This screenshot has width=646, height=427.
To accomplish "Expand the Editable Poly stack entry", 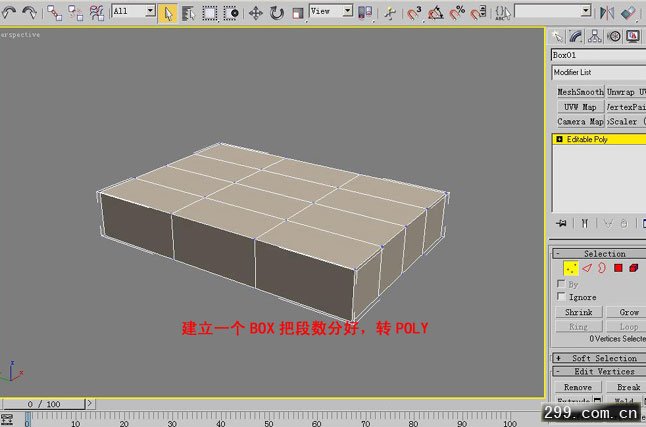I will point(559,139).
